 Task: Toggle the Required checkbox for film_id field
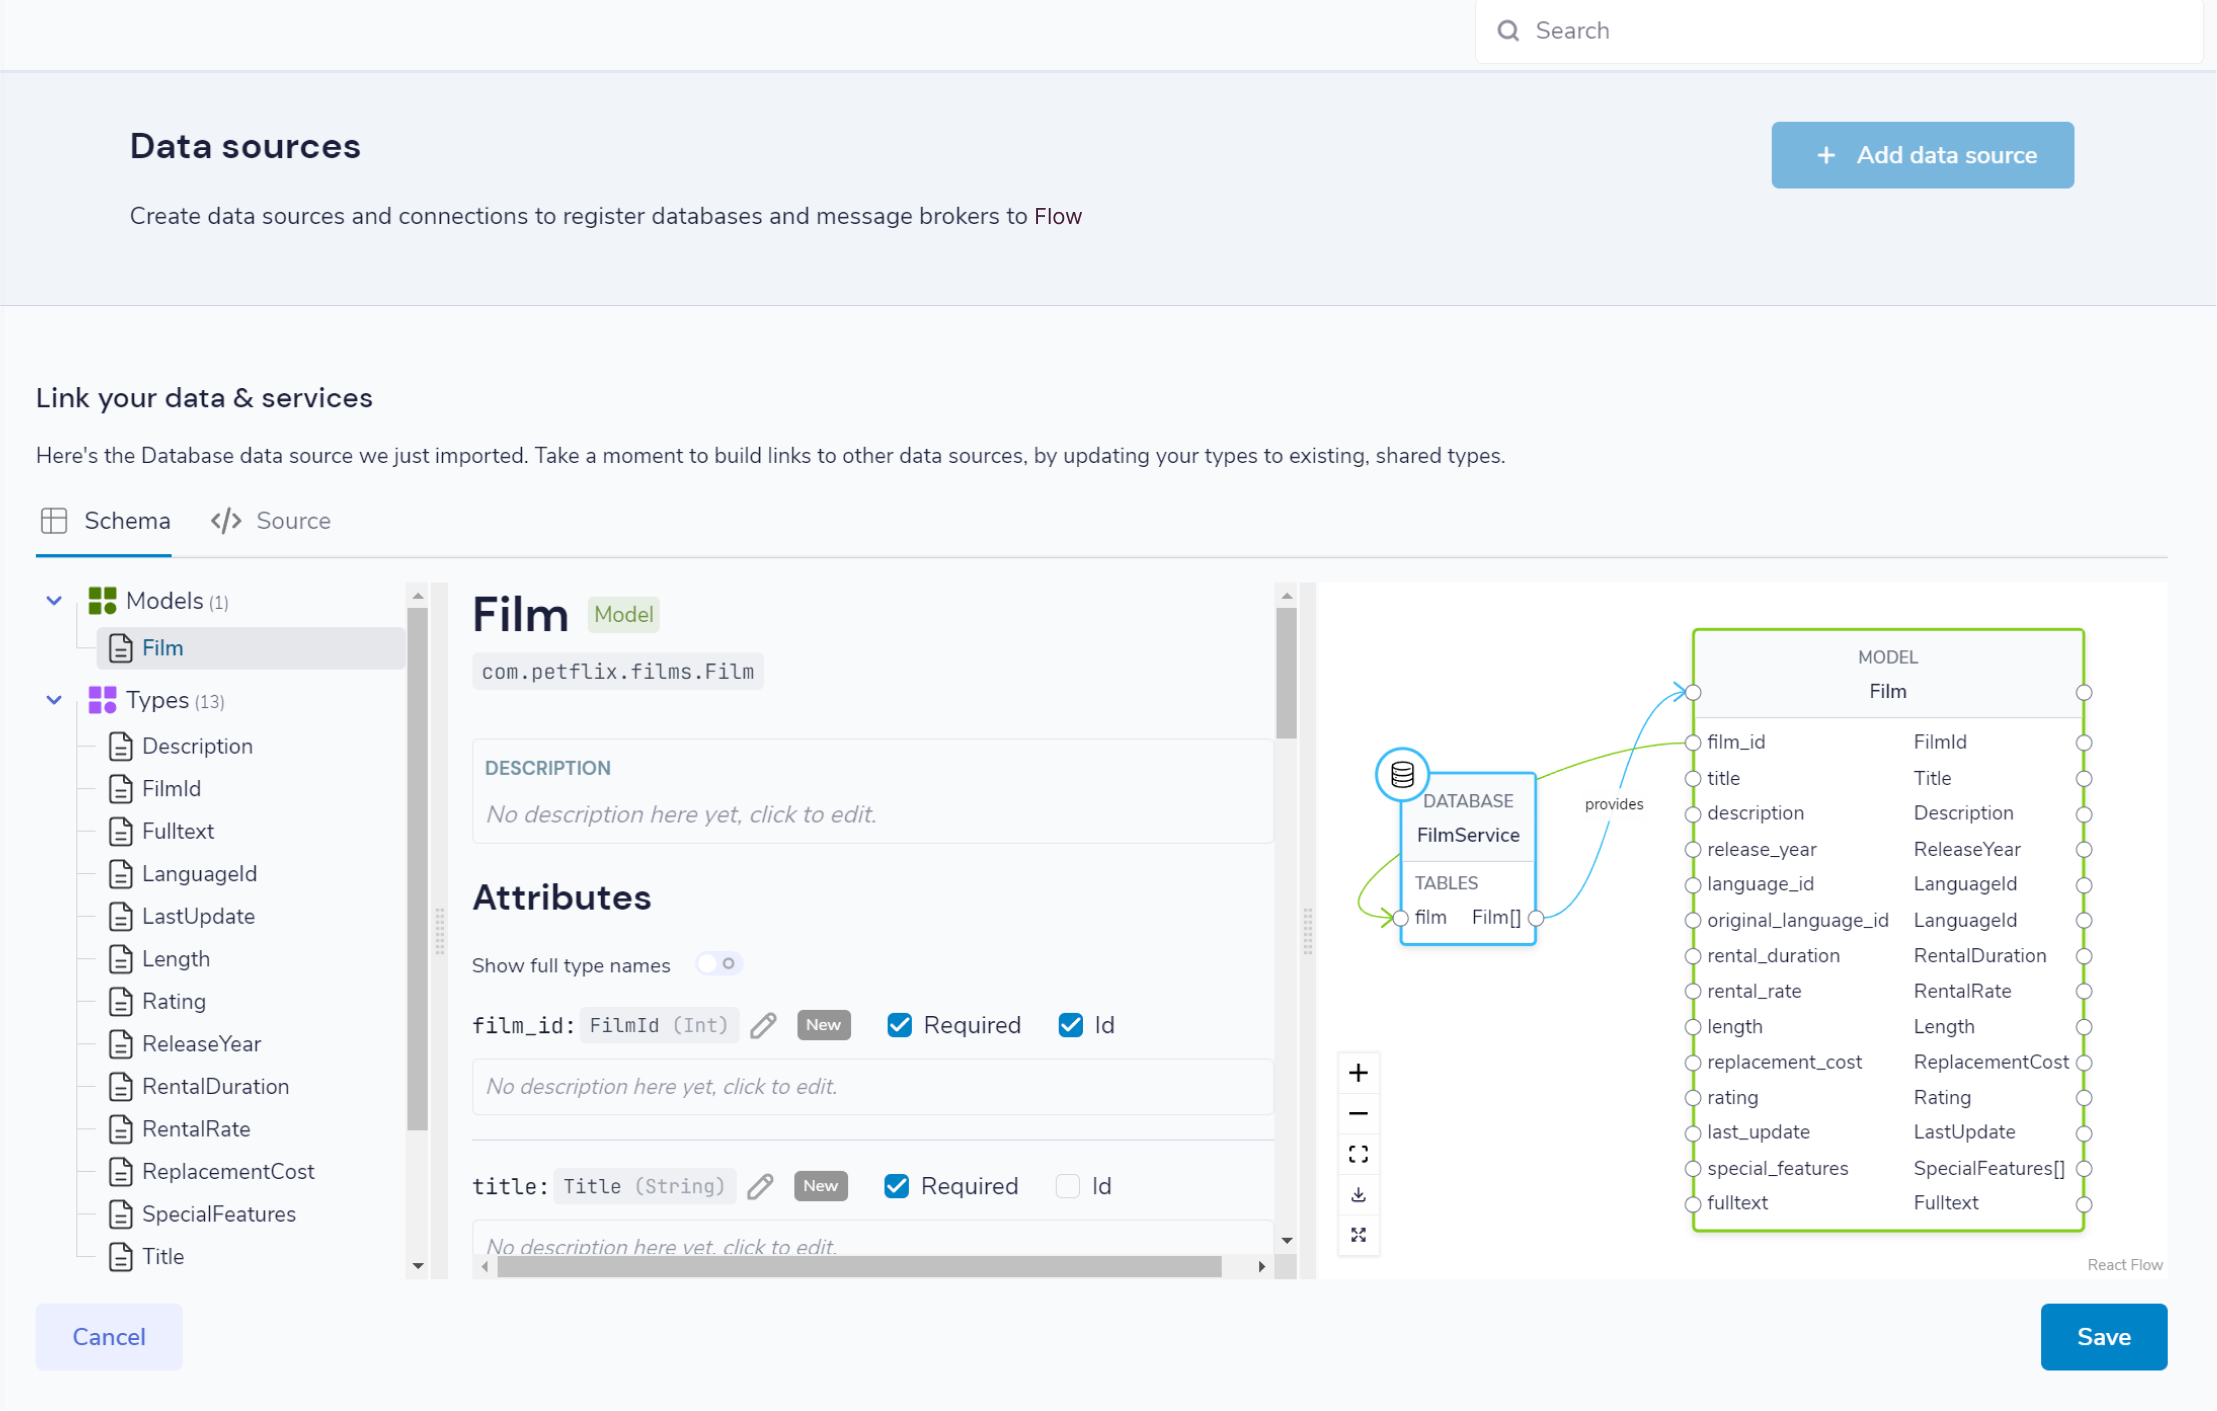pos(898,1025)
